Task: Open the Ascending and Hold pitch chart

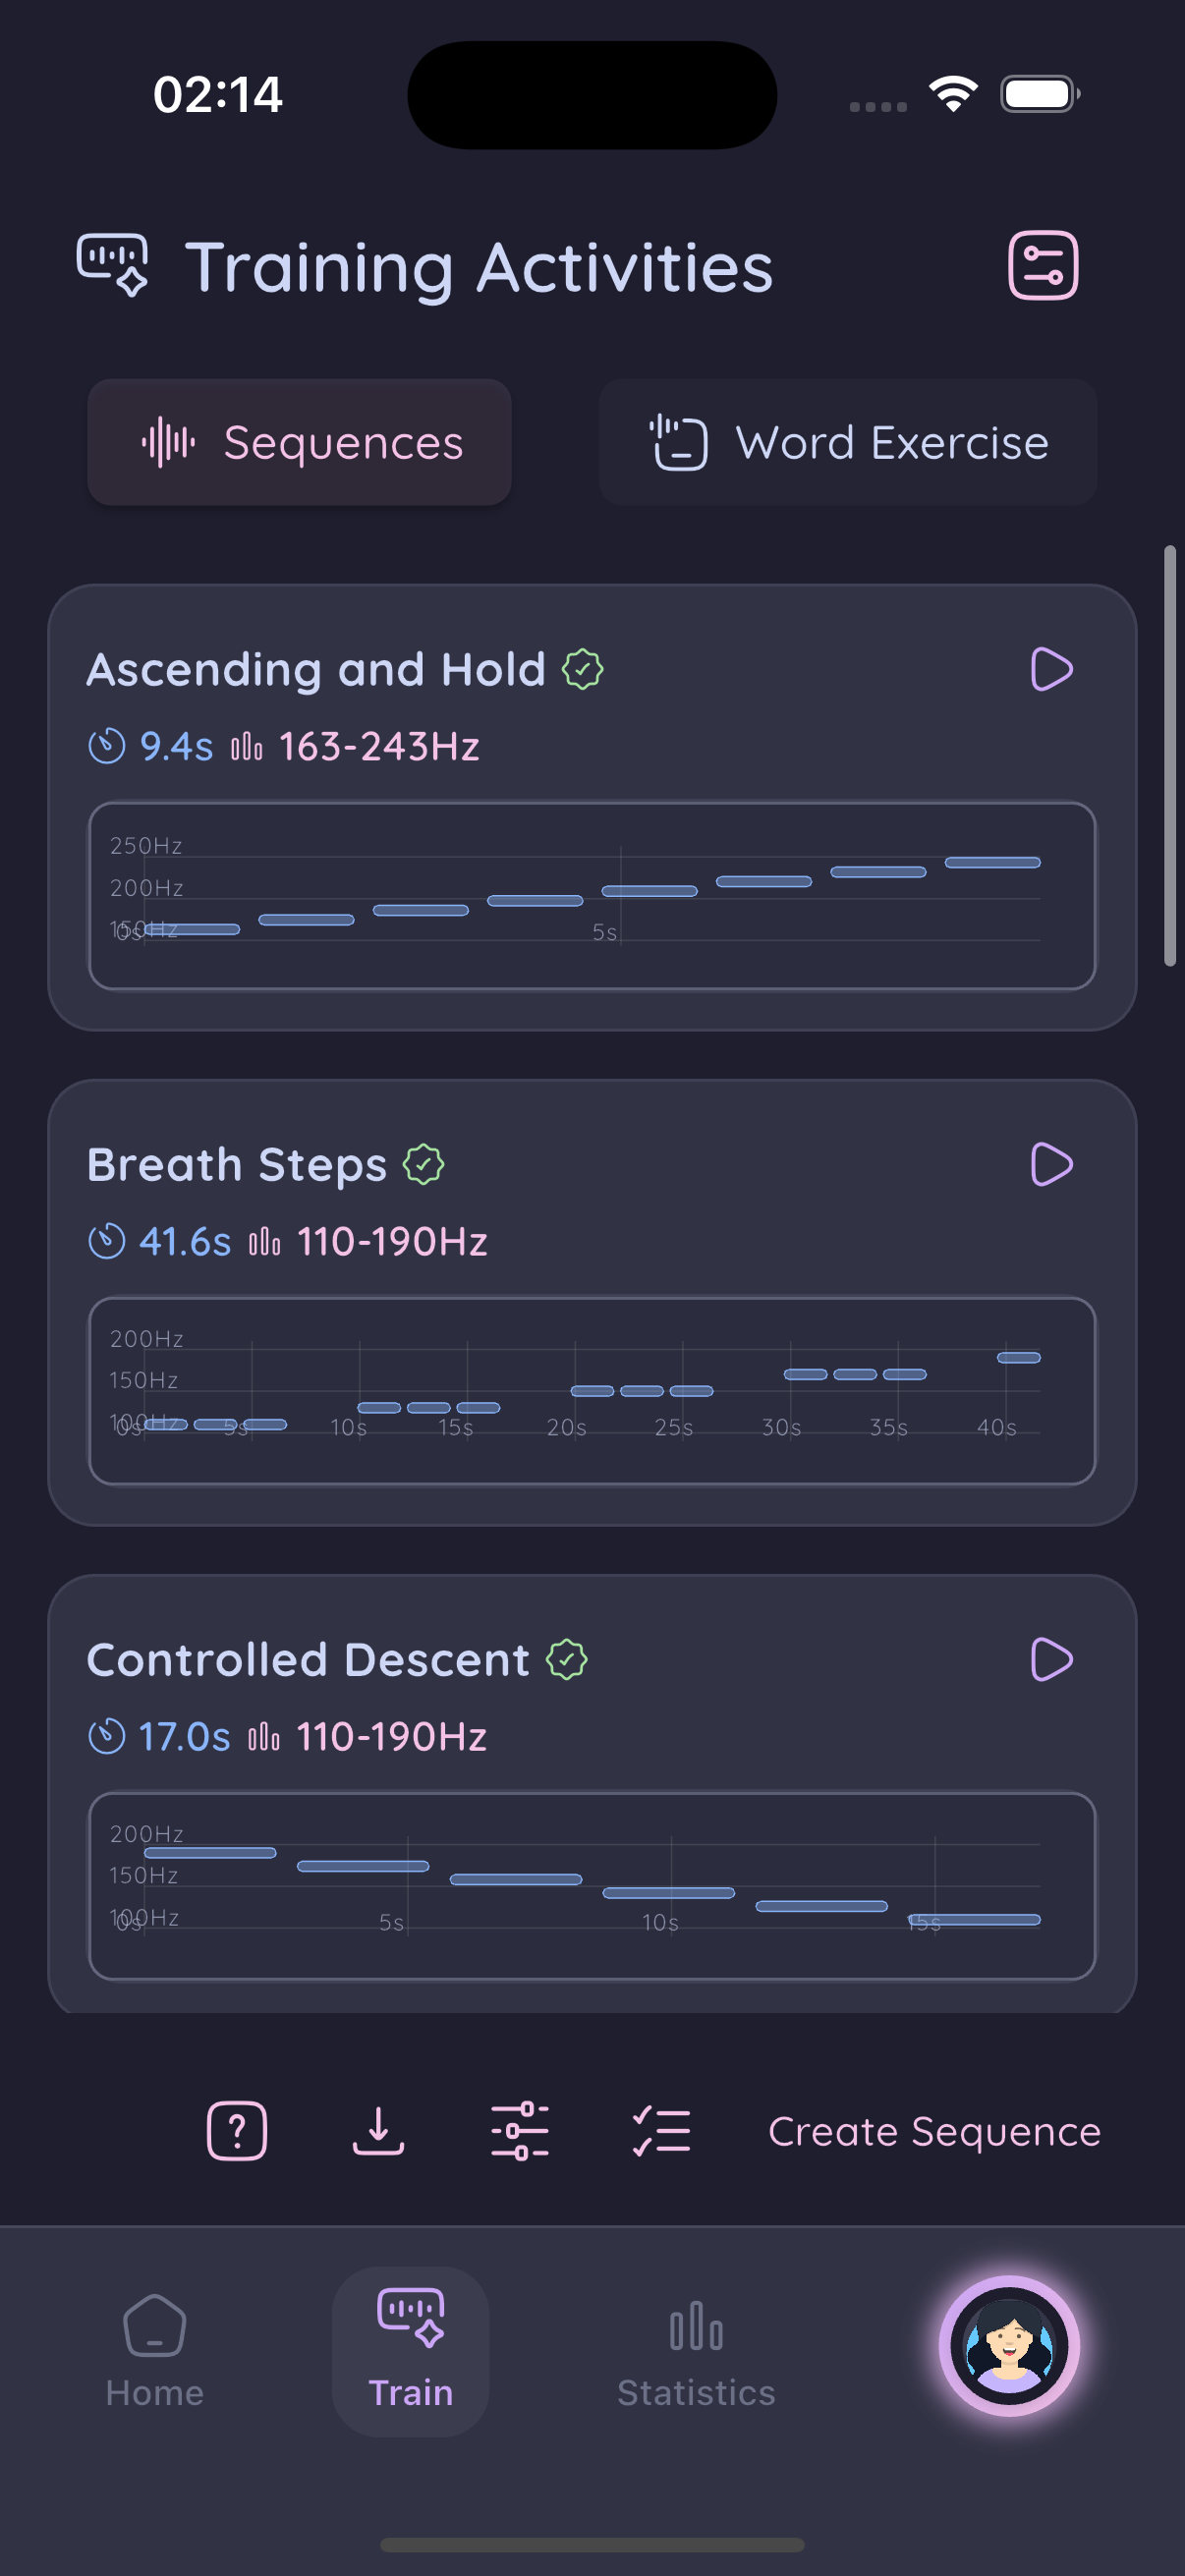Action: [592, 896]
